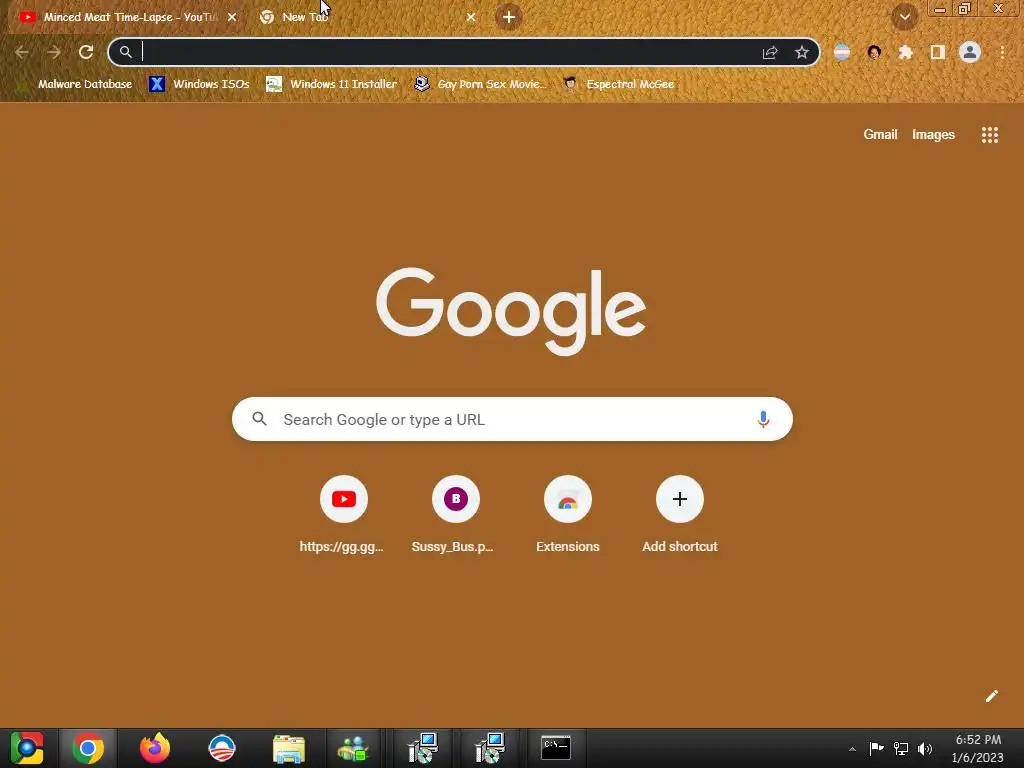Open Chrome's three-dot menu

1002,52
